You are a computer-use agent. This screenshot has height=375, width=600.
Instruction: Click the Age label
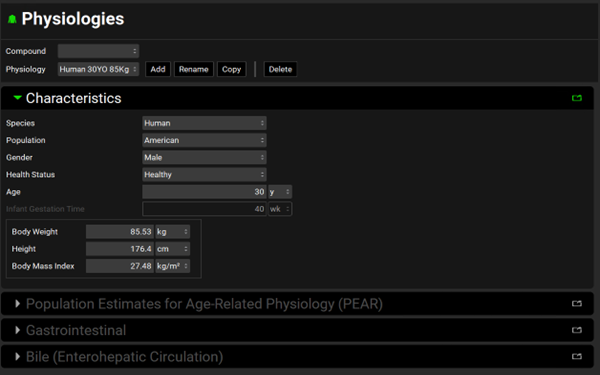(13, 192)
